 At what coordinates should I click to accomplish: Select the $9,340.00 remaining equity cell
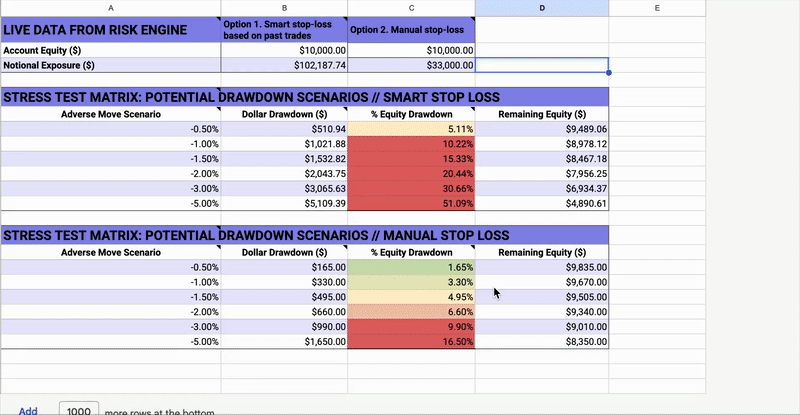click(x=542, y=311)
